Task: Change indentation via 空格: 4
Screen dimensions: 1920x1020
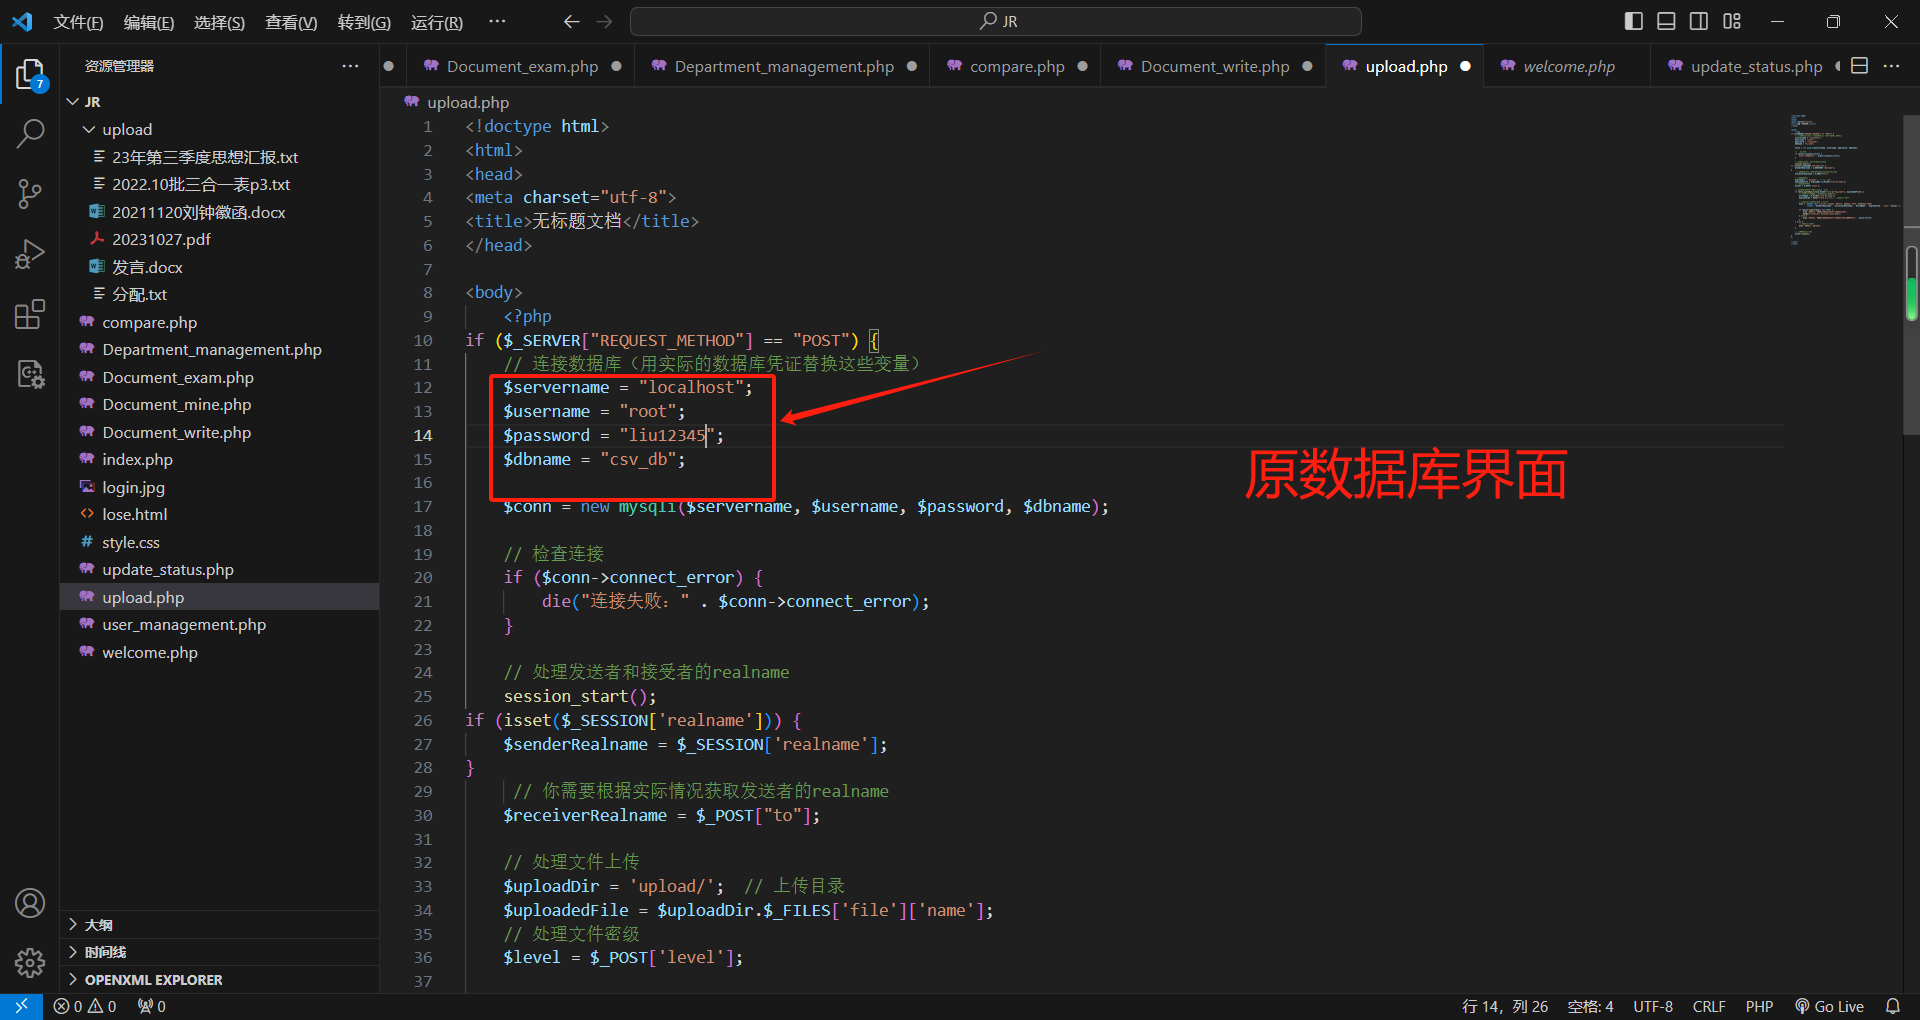Action: (x=1590, y=1006)
